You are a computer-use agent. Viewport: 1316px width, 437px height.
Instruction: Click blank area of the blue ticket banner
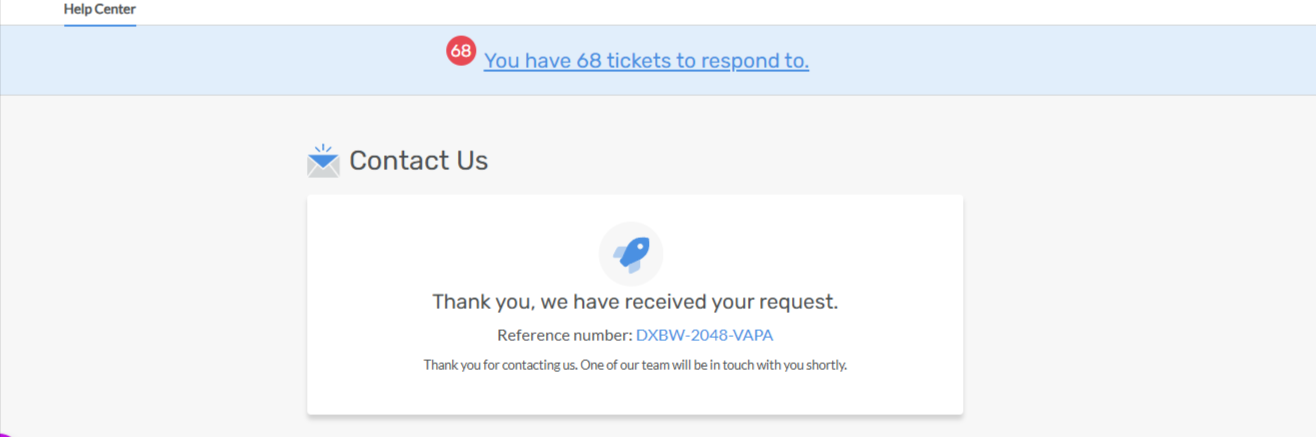point(1050,61)
